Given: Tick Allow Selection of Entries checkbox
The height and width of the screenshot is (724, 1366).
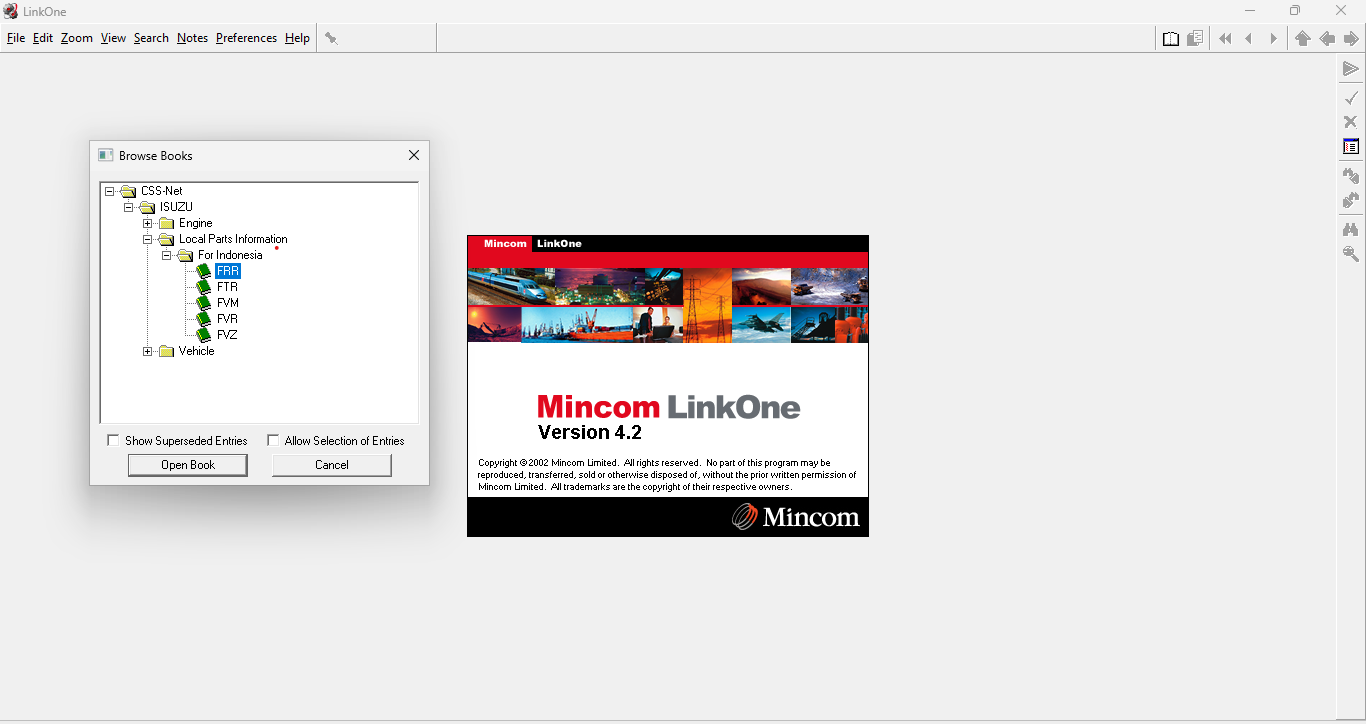Looking at the screenshot, I should [273, 440].
